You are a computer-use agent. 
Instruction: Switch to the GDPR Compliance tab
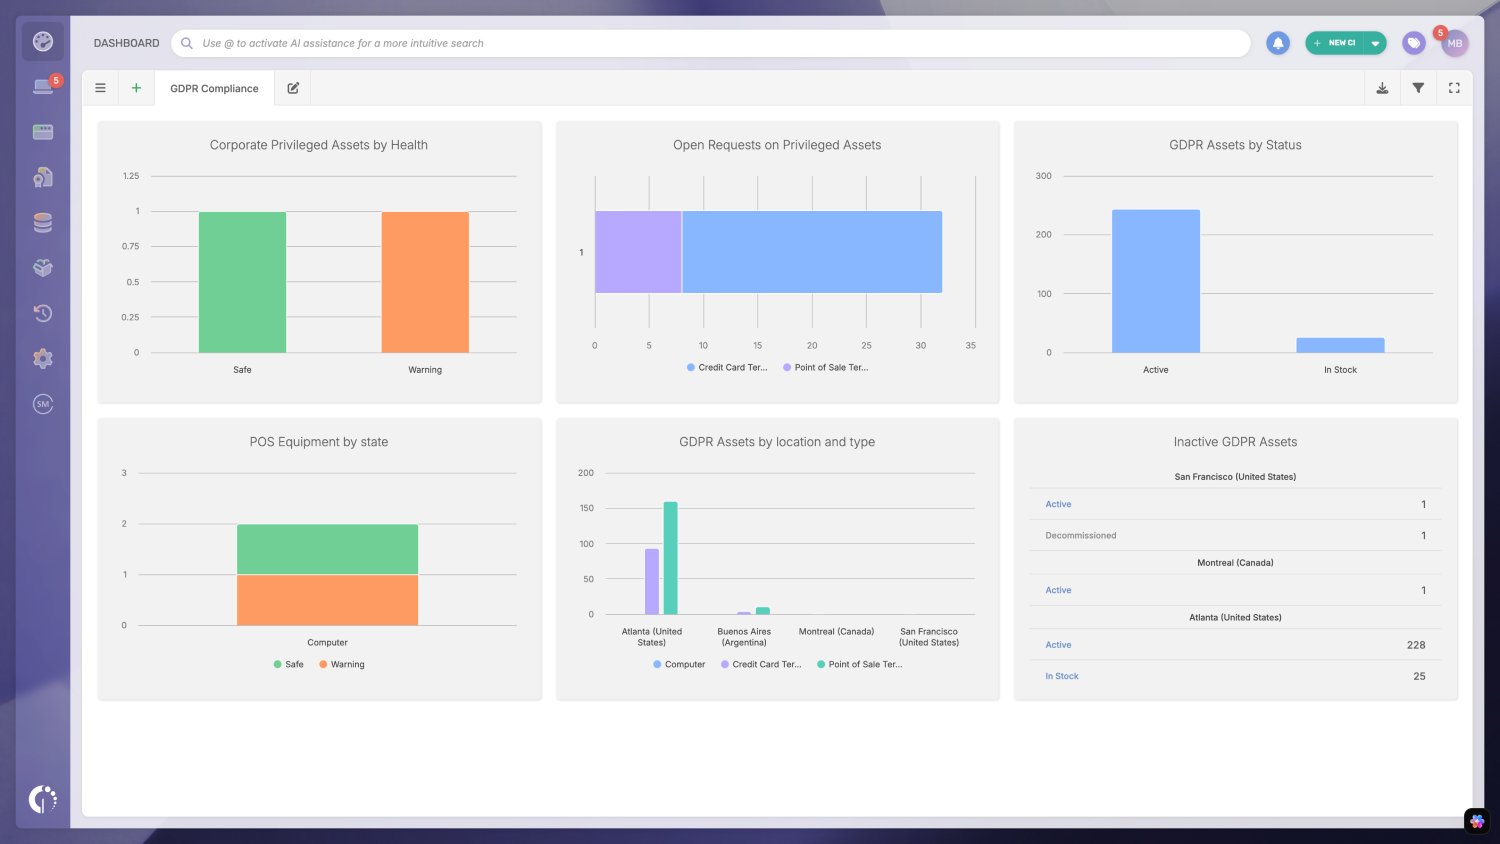point(214,87)
